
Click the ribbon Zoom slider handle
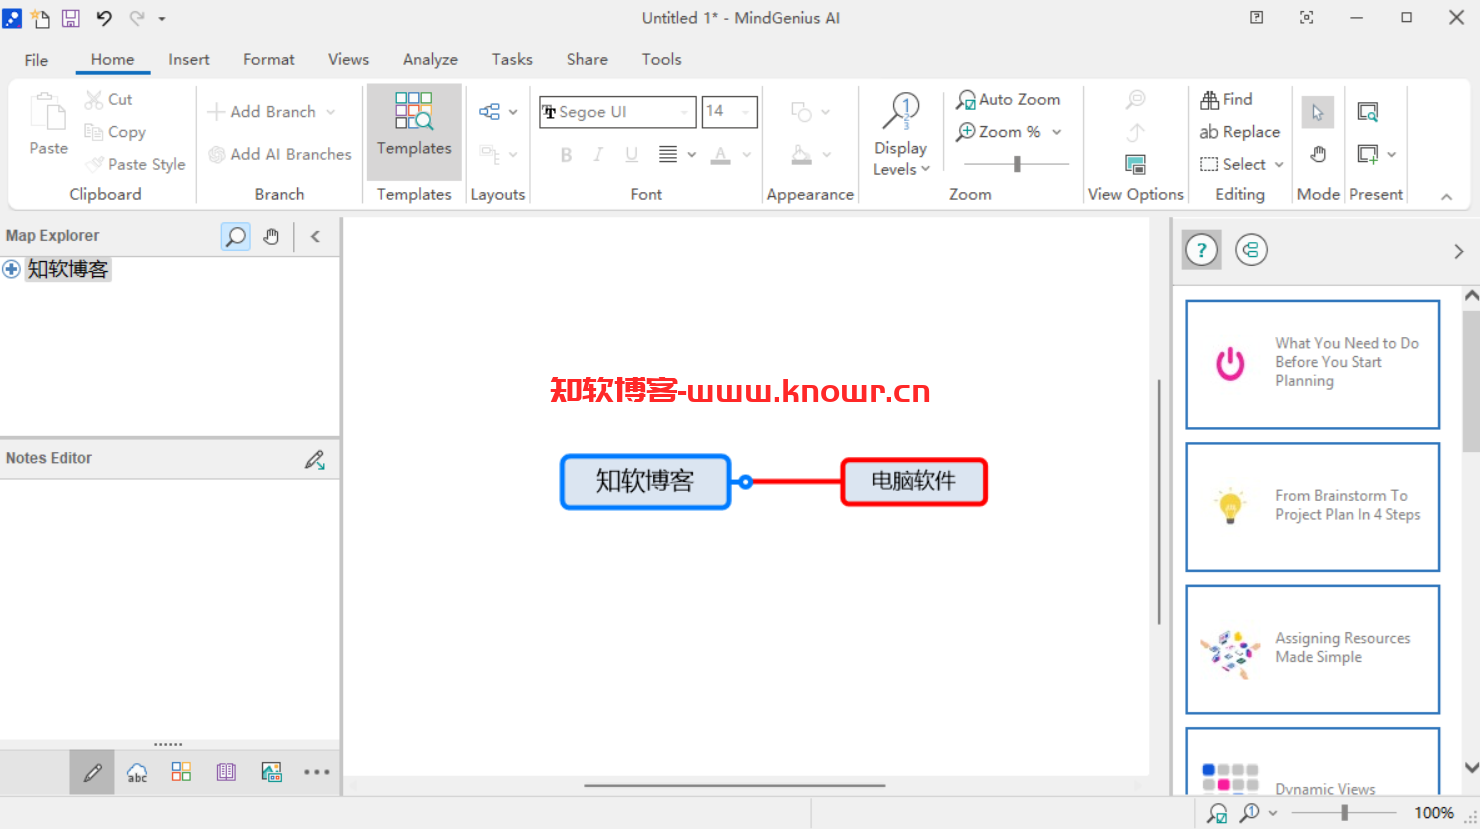1017,164
